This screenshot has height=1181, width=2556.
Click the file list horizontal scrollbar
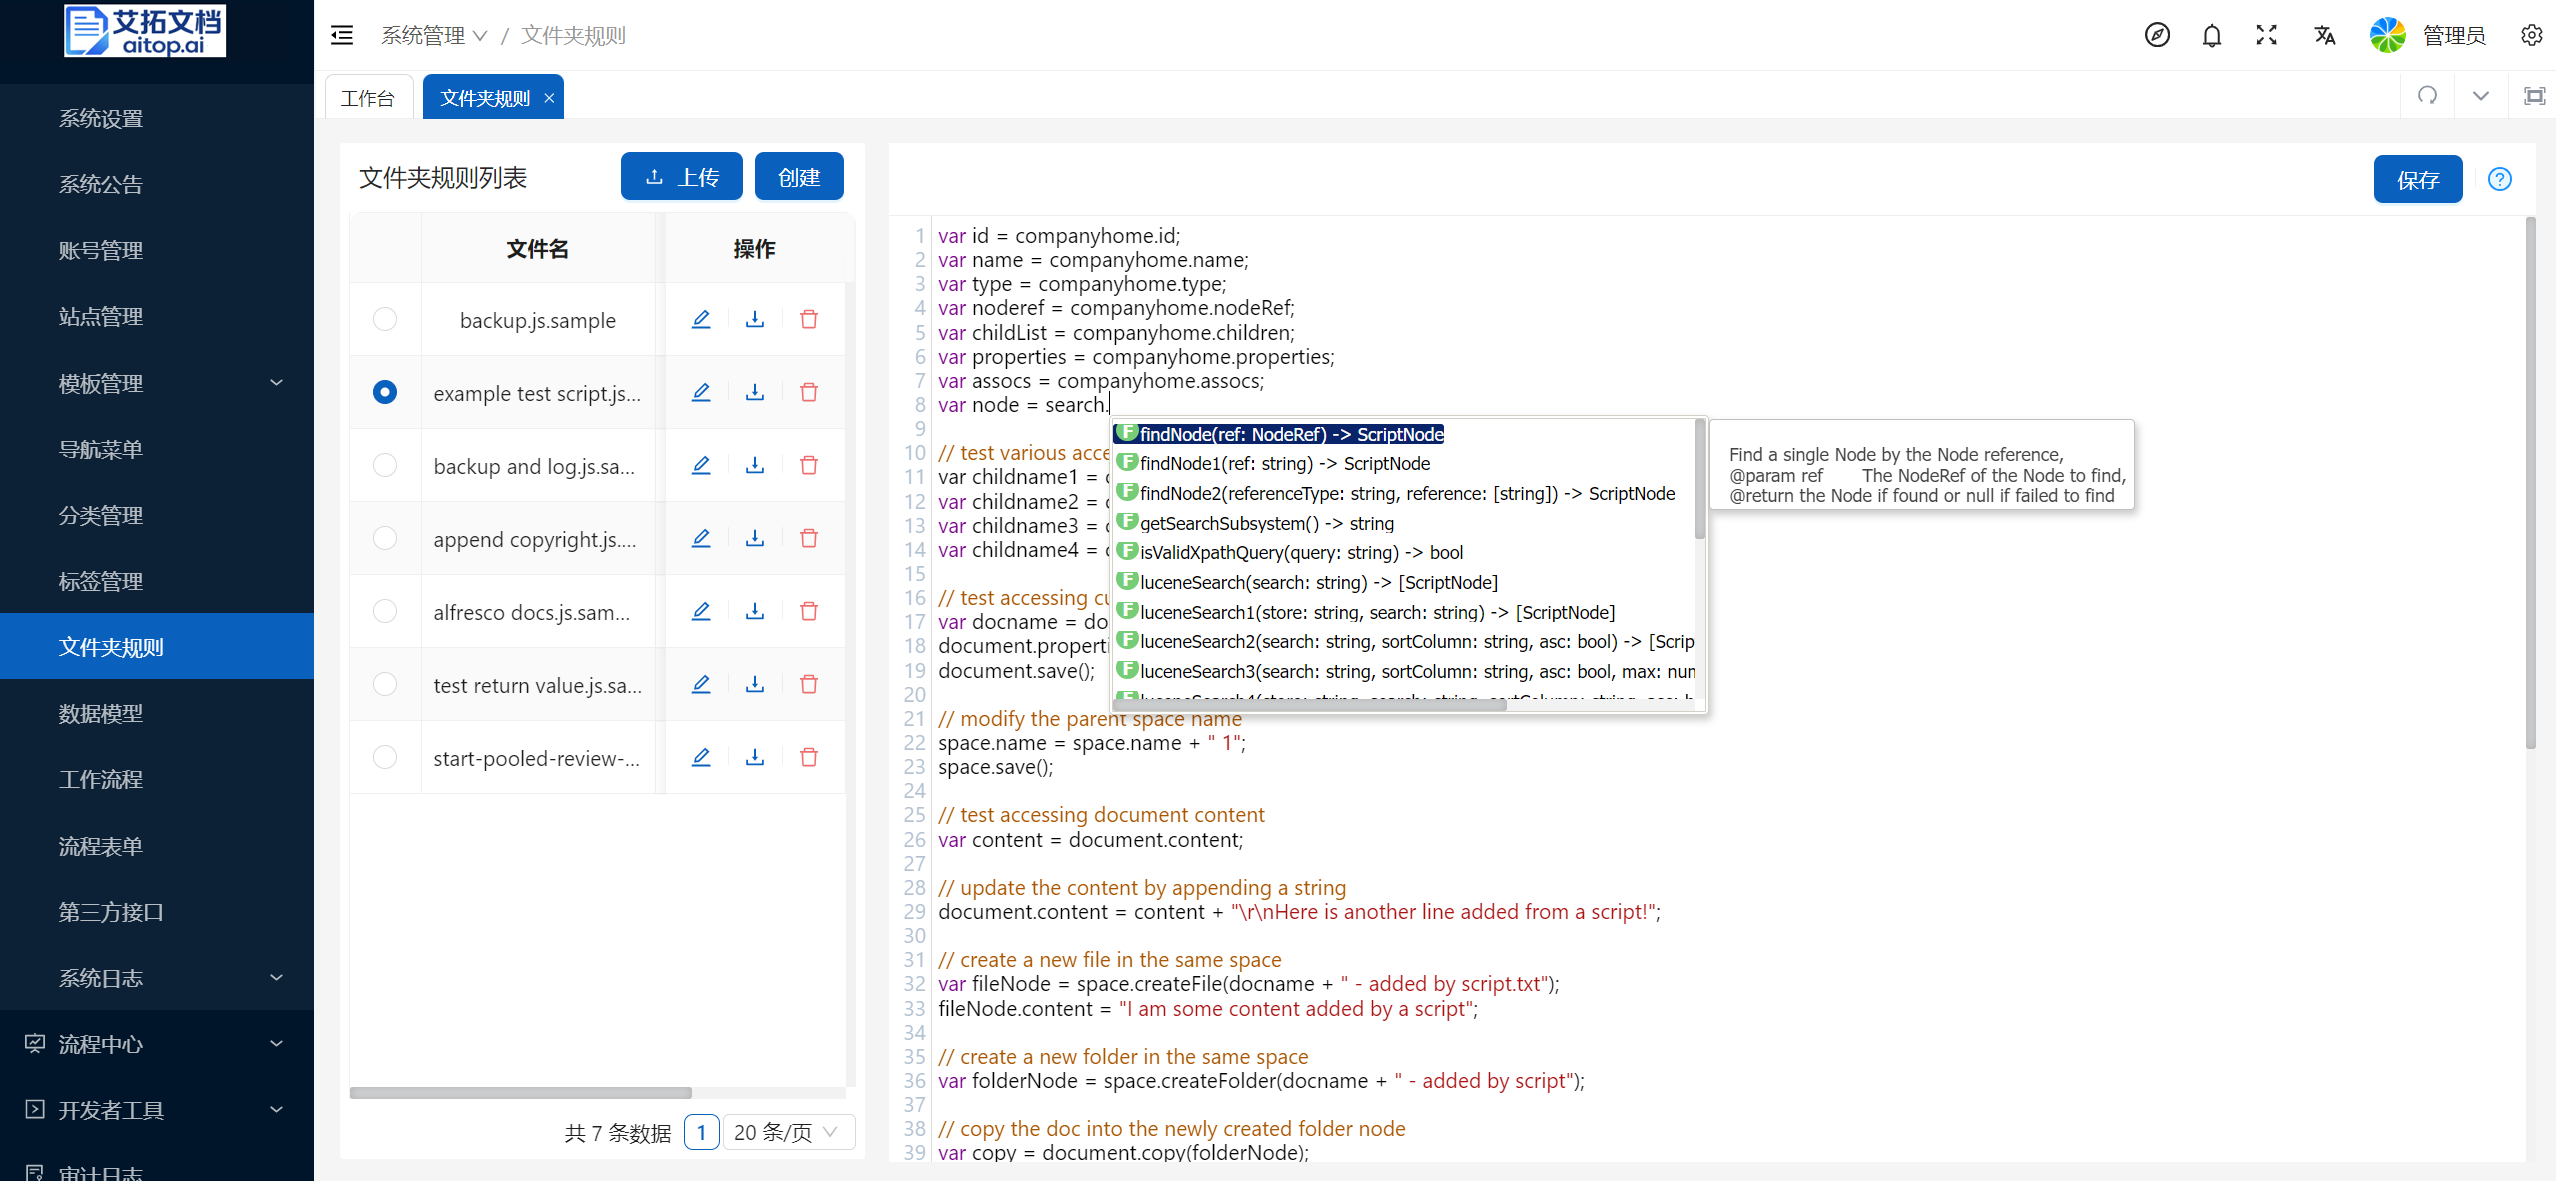[521, 1092]
